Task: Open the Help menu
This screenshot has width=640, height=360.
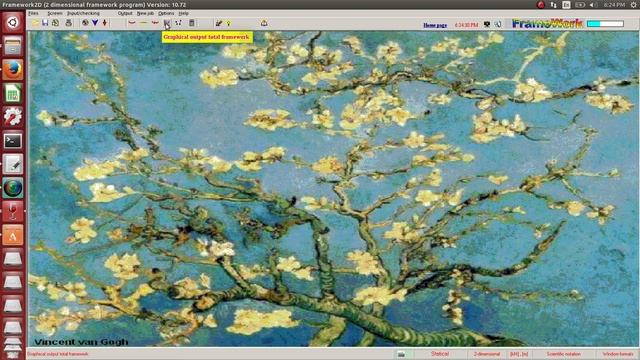Action: pyautogui.click(x=184, y=13)
